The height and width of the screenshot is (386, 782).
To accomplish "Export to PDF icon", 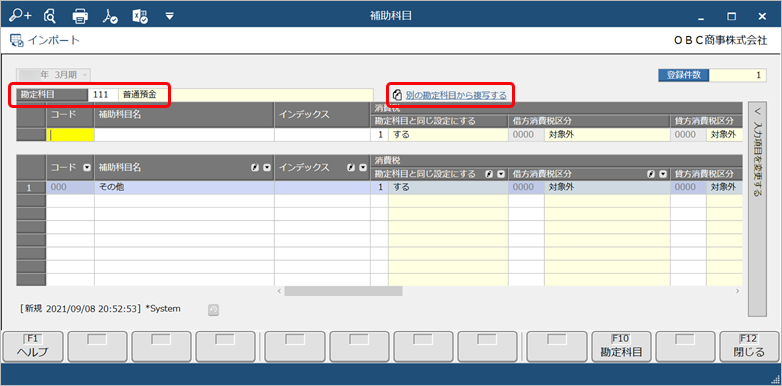I will (x=110, y=16).
